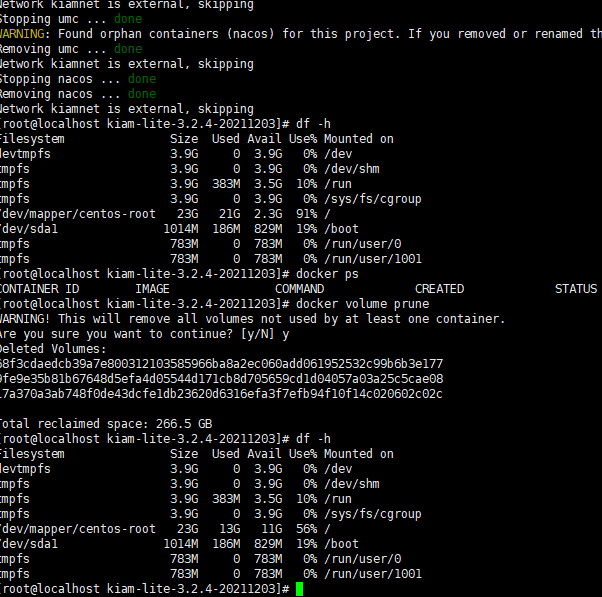Click '(nacos)' in orphan containers warning
Viewport: 602px width, 597px height.
coord(250,34)
